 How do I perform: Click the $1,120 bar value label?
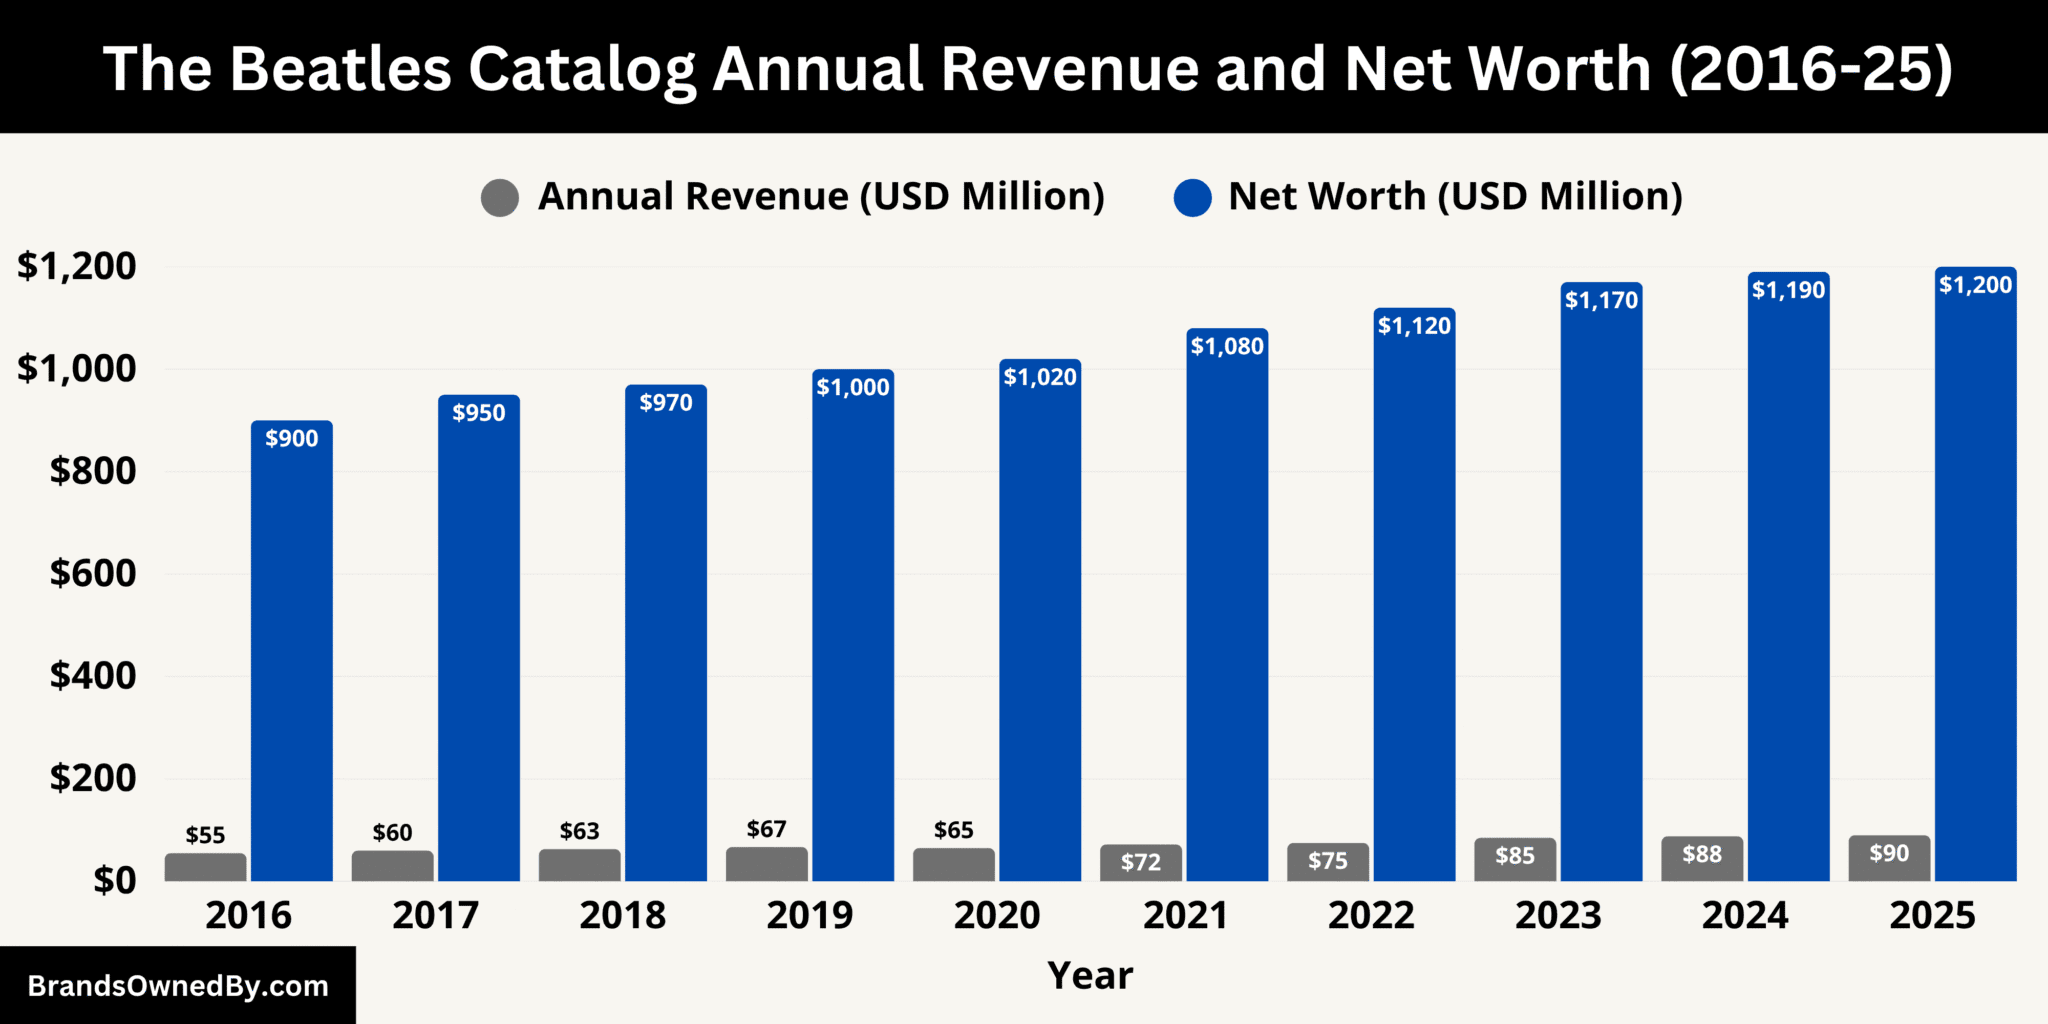coord(1414,326)
